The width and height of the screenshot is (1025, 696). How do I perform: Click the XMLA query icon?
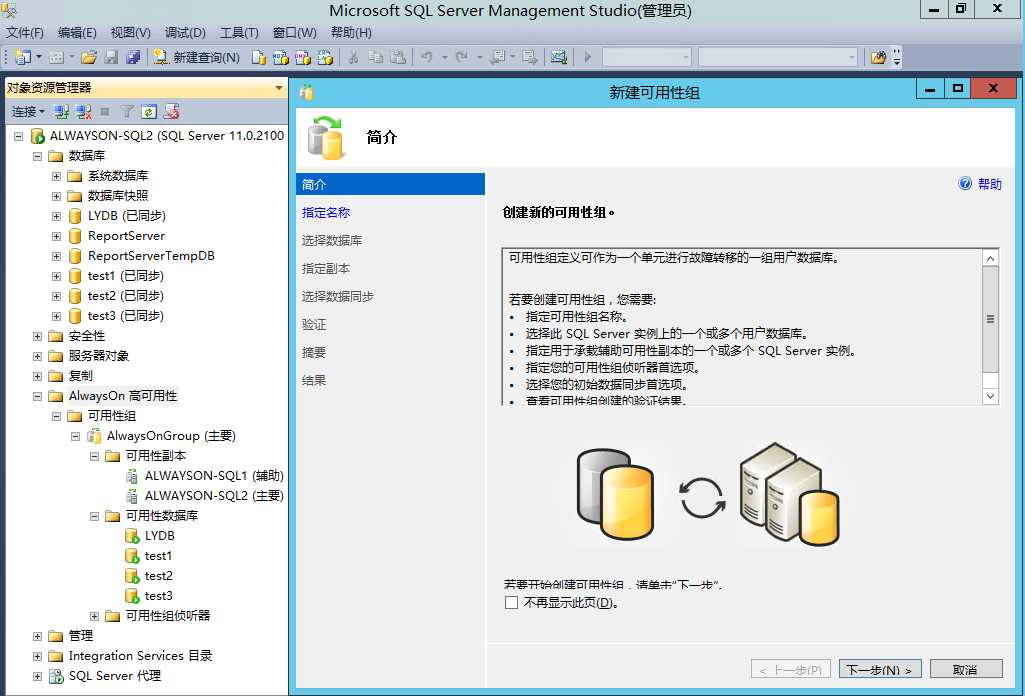[325, 58]
